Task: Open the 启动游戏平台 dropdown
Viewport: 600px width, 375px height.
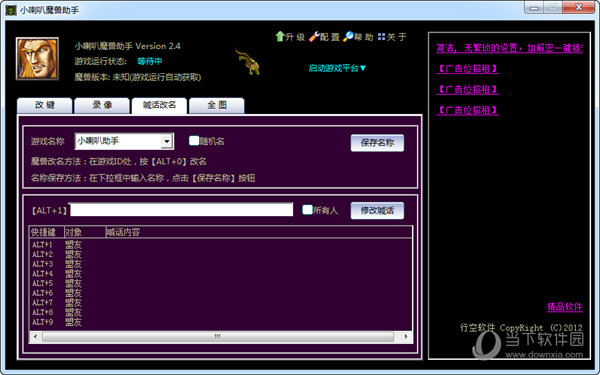Action: 337,68
